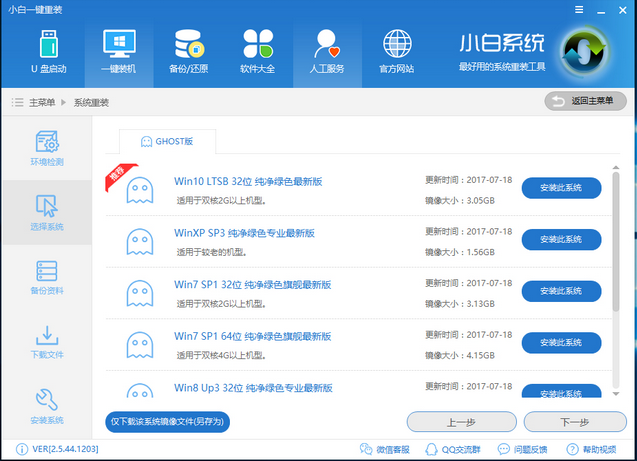Click the 最好用的系统重装工具 slogan text
Image resolution: width=637 pixels, height=461 pixels.
click(x=502, y=67)
